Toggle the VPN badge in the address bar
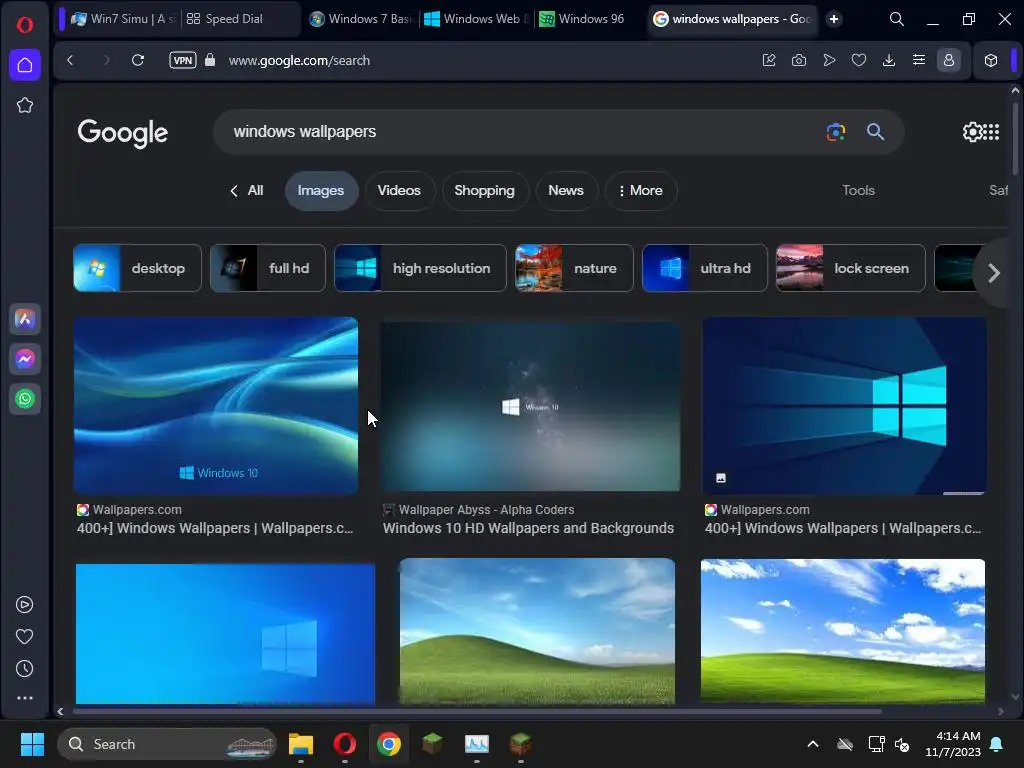Screen dimensions: 1024x768 pyautogui.click(x=183, y=60)
